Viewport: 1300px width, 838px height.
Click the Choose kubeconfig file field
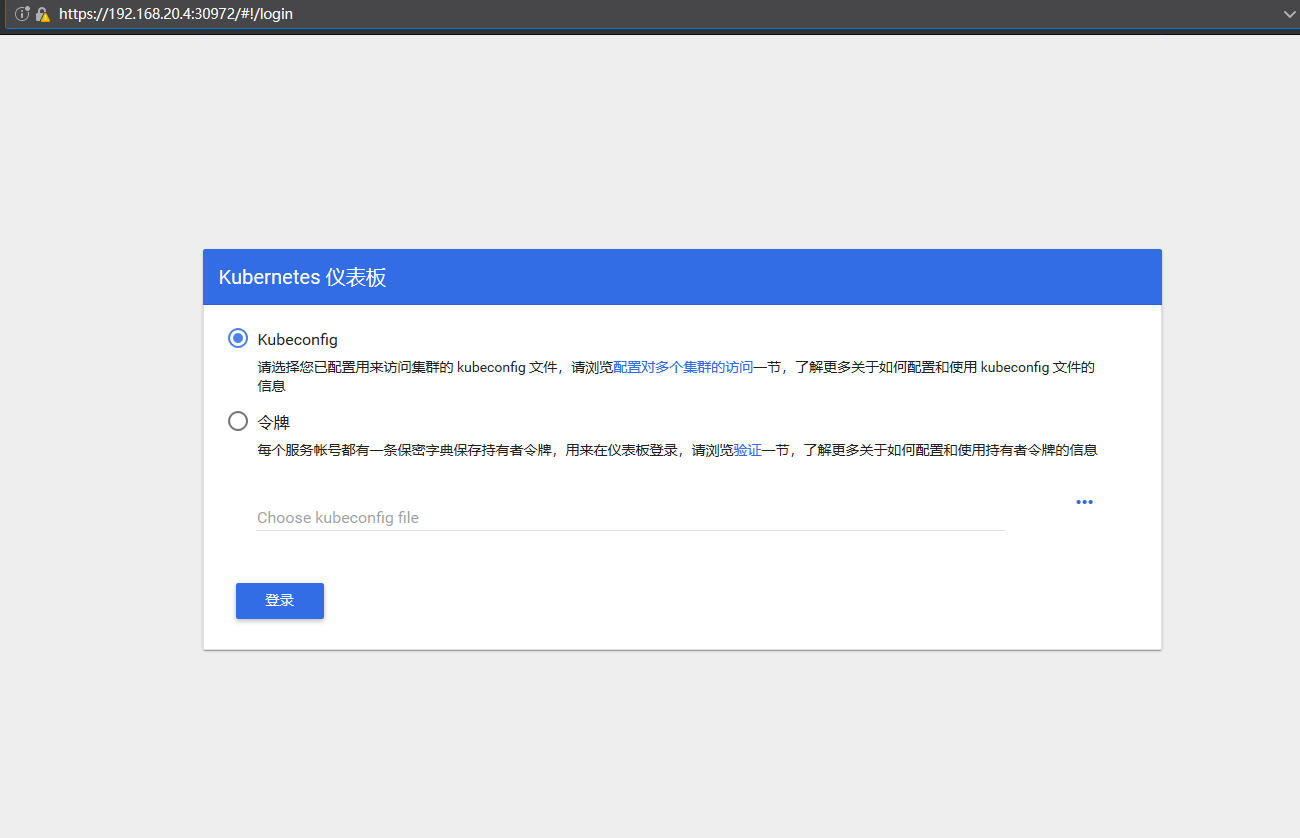630,517
